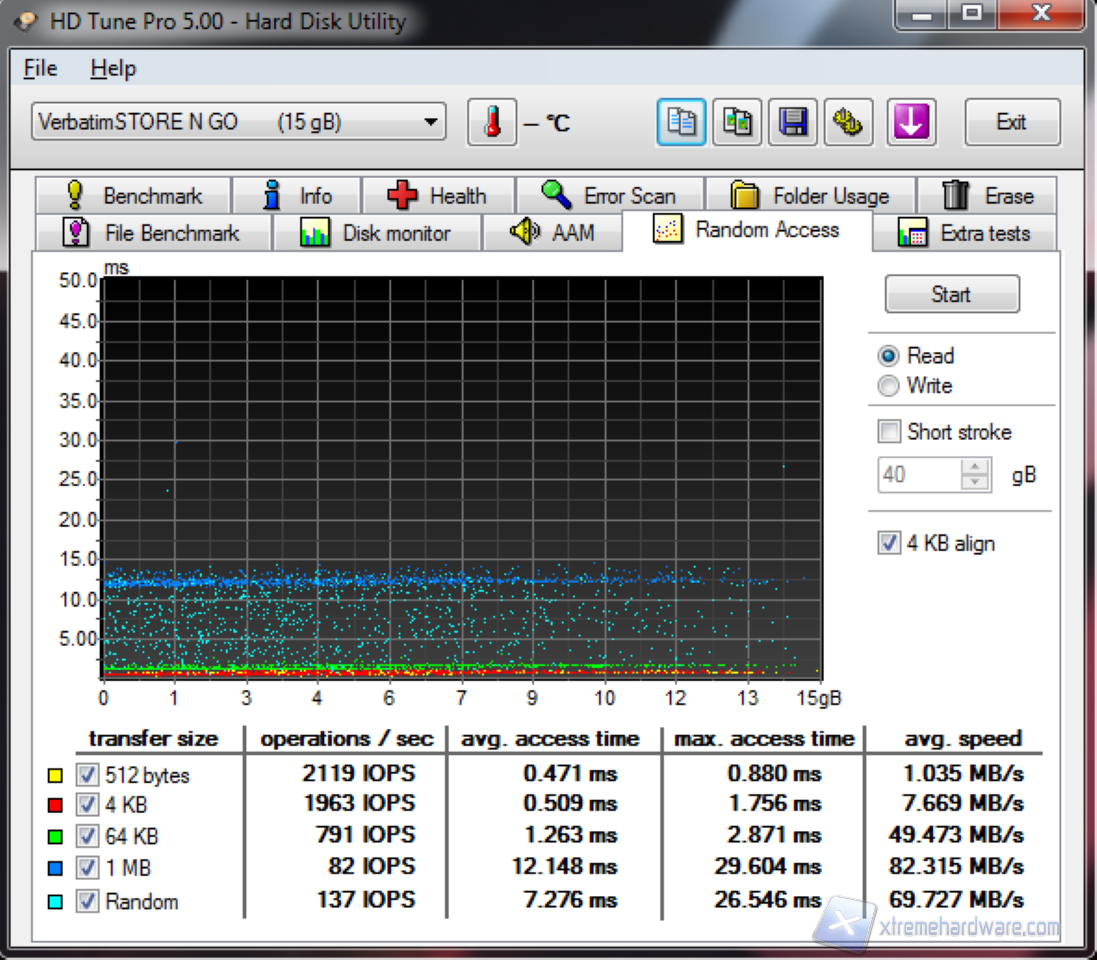Uncheck the 512 bytes transfer size
The image size is (1097, 960).
[88, 775]
